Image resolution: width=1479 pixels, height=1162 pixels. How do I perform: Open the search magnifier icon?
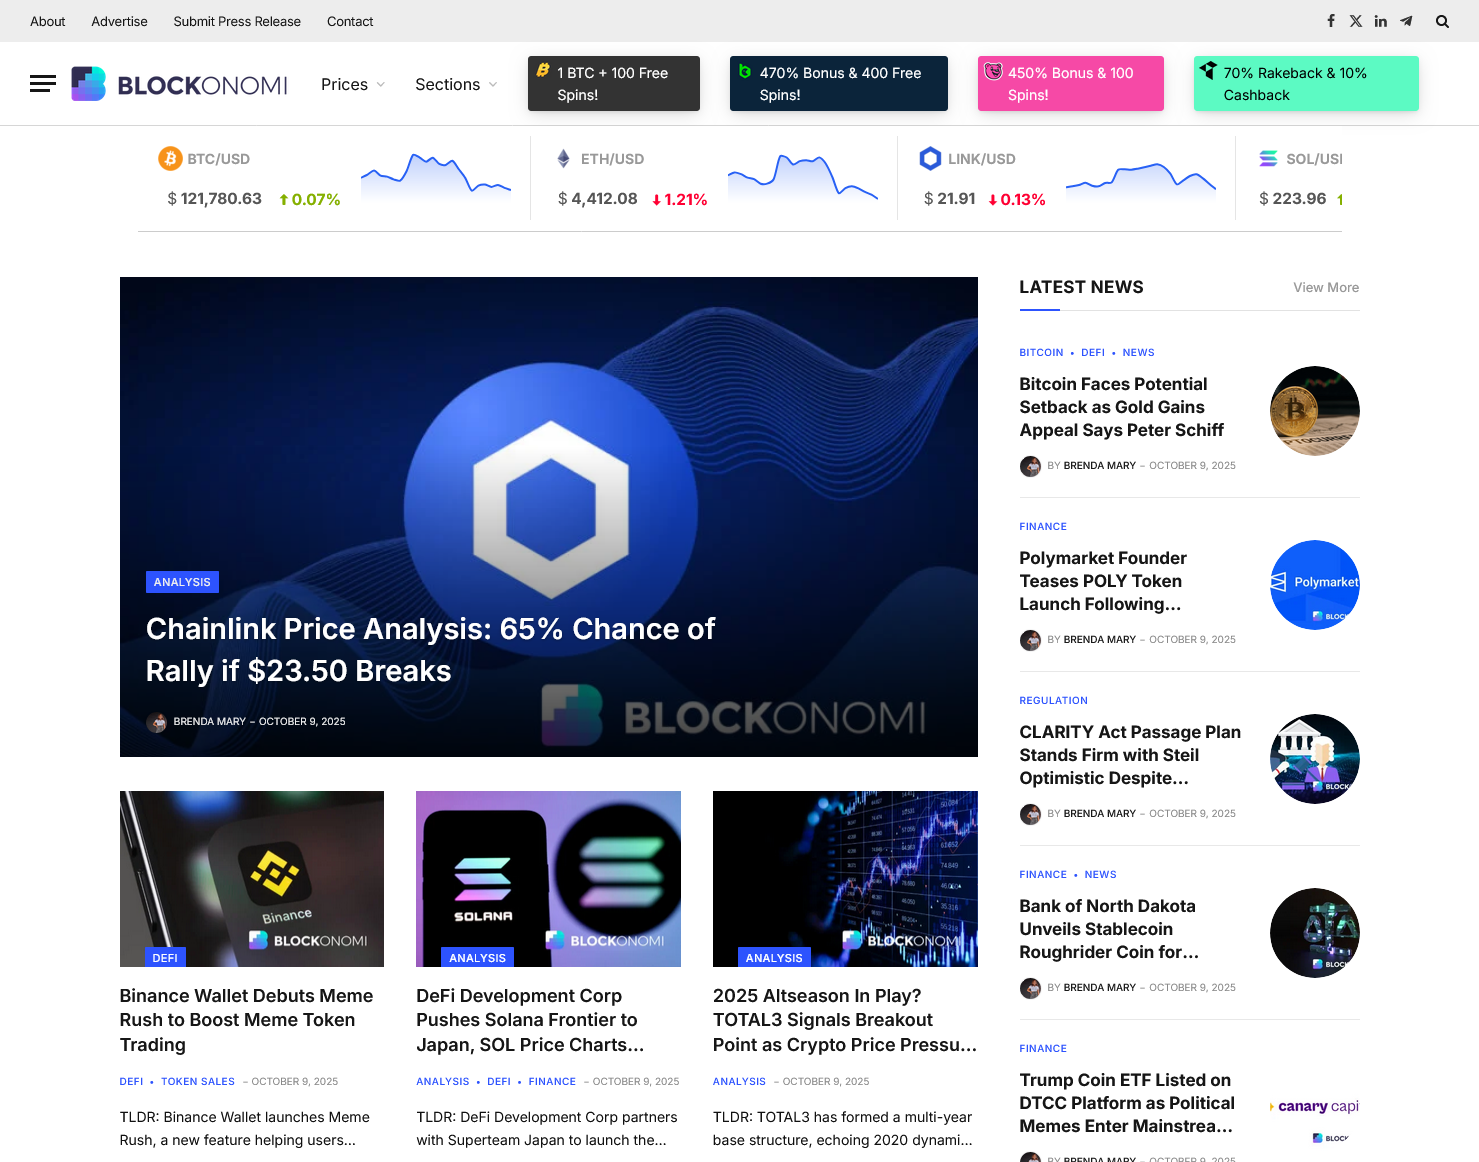coord(1442,20)
